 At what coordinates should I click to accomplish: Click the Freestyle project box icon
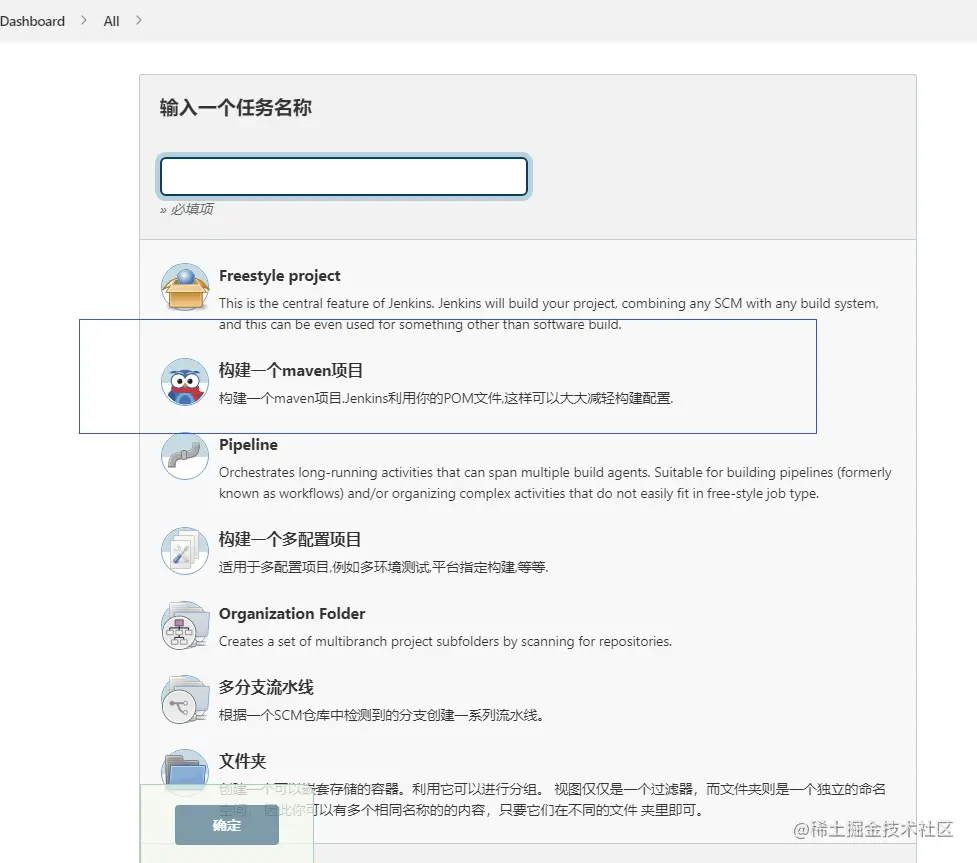tap(184, 287)
